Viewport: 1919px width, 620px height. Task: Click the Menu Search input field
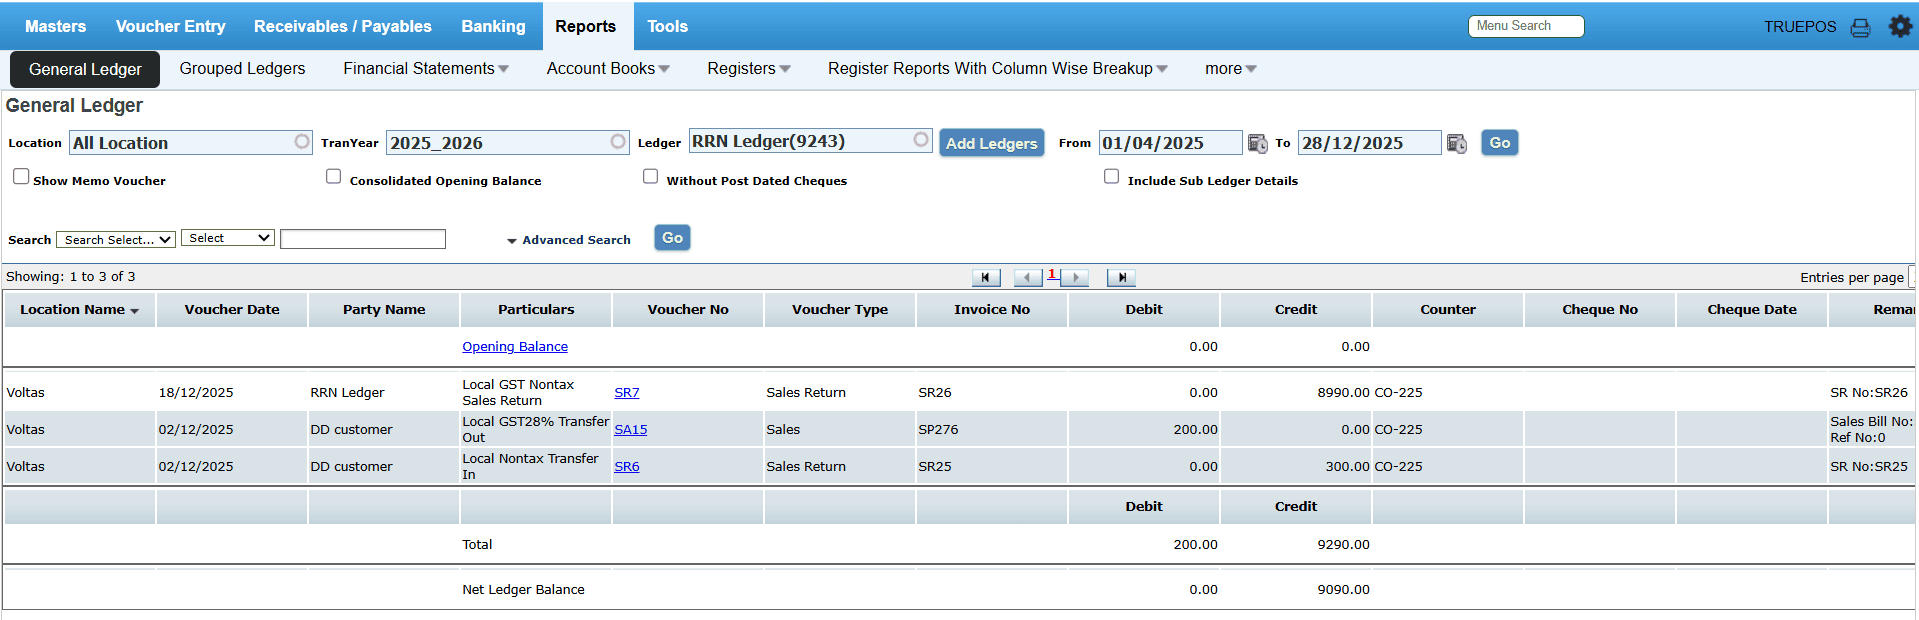[x=1525, y=26]
